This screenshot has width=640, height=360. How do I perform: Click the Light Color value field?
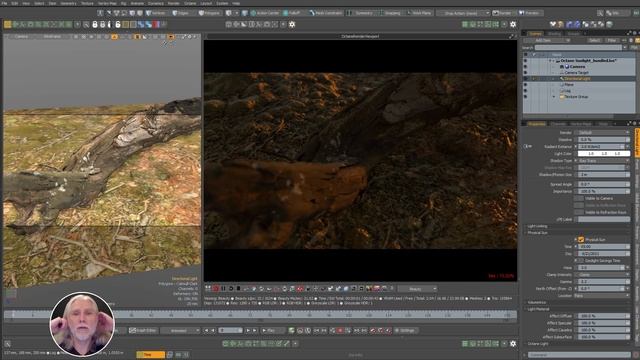604,153
